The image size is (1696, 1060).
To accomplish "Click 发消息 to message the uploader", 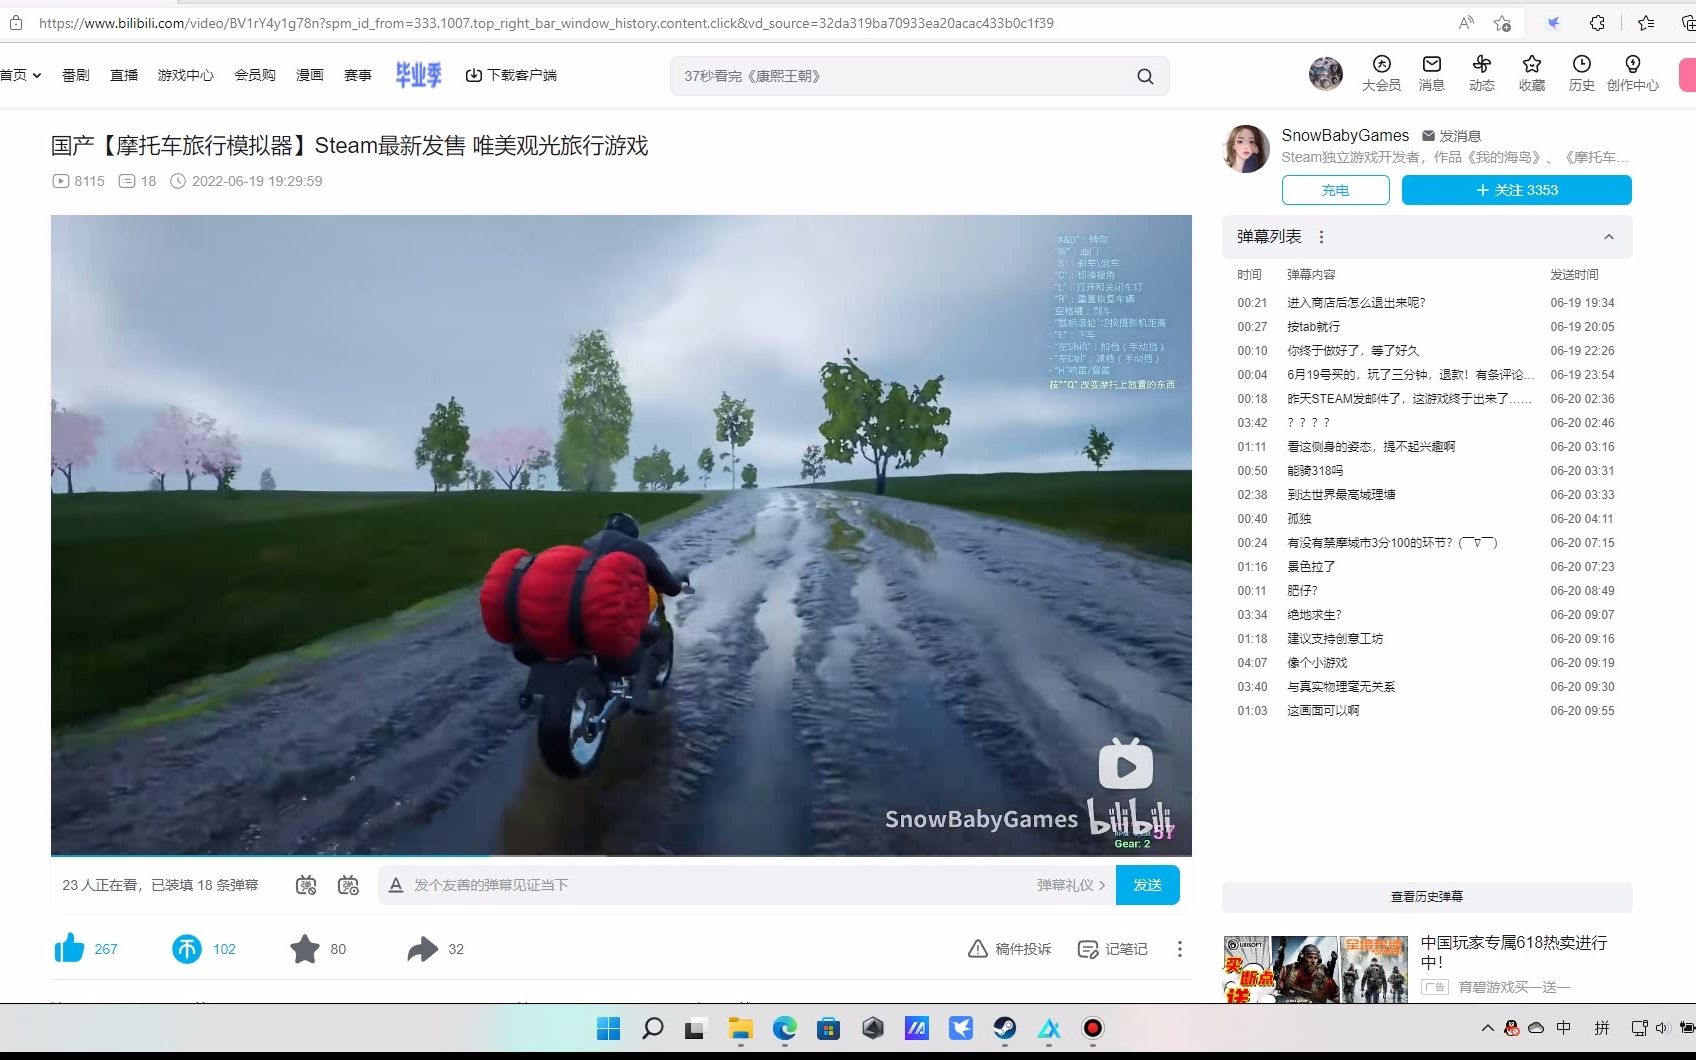I will click(x=1451, y=136).
